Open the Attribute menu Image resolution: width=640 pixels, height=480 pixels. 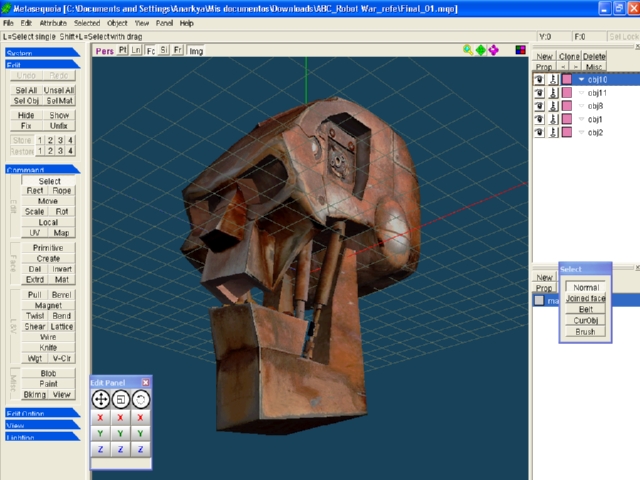coord(53,23)
